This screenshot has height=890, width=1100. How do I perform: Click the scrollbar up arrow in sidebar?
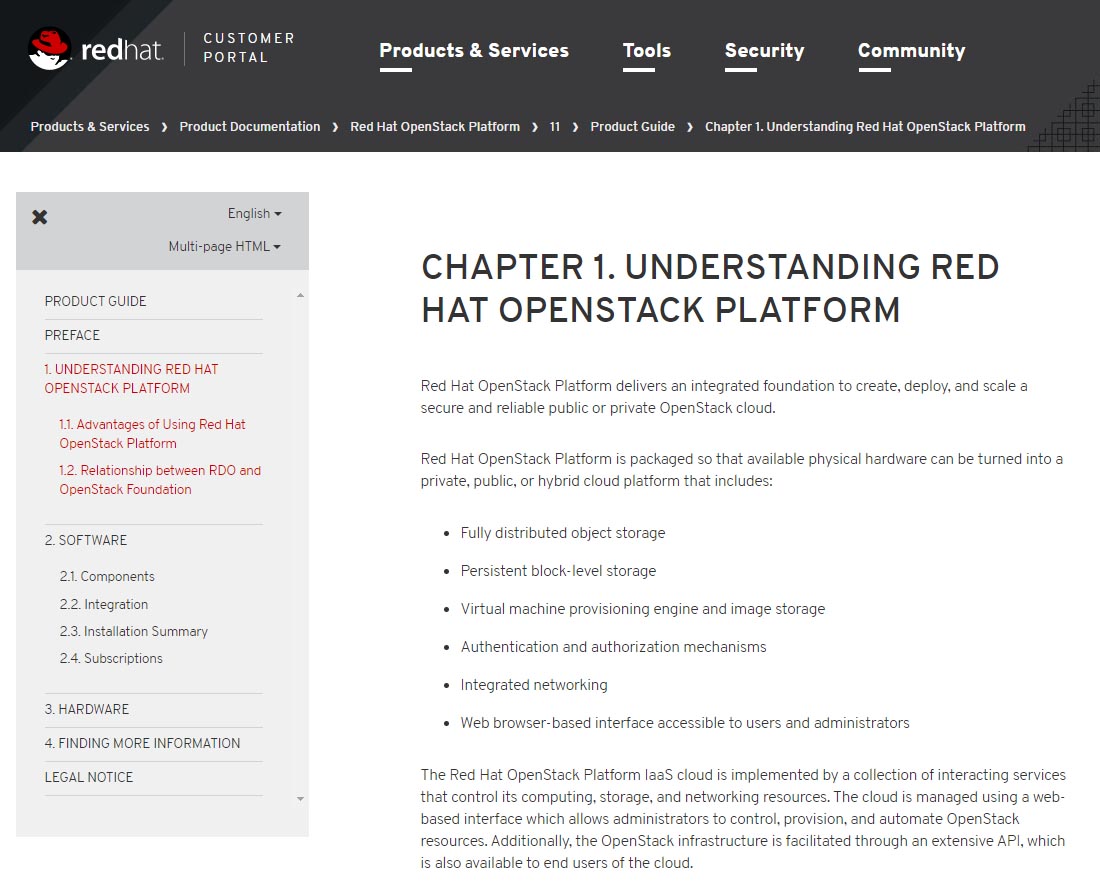[x=300, y=295]
